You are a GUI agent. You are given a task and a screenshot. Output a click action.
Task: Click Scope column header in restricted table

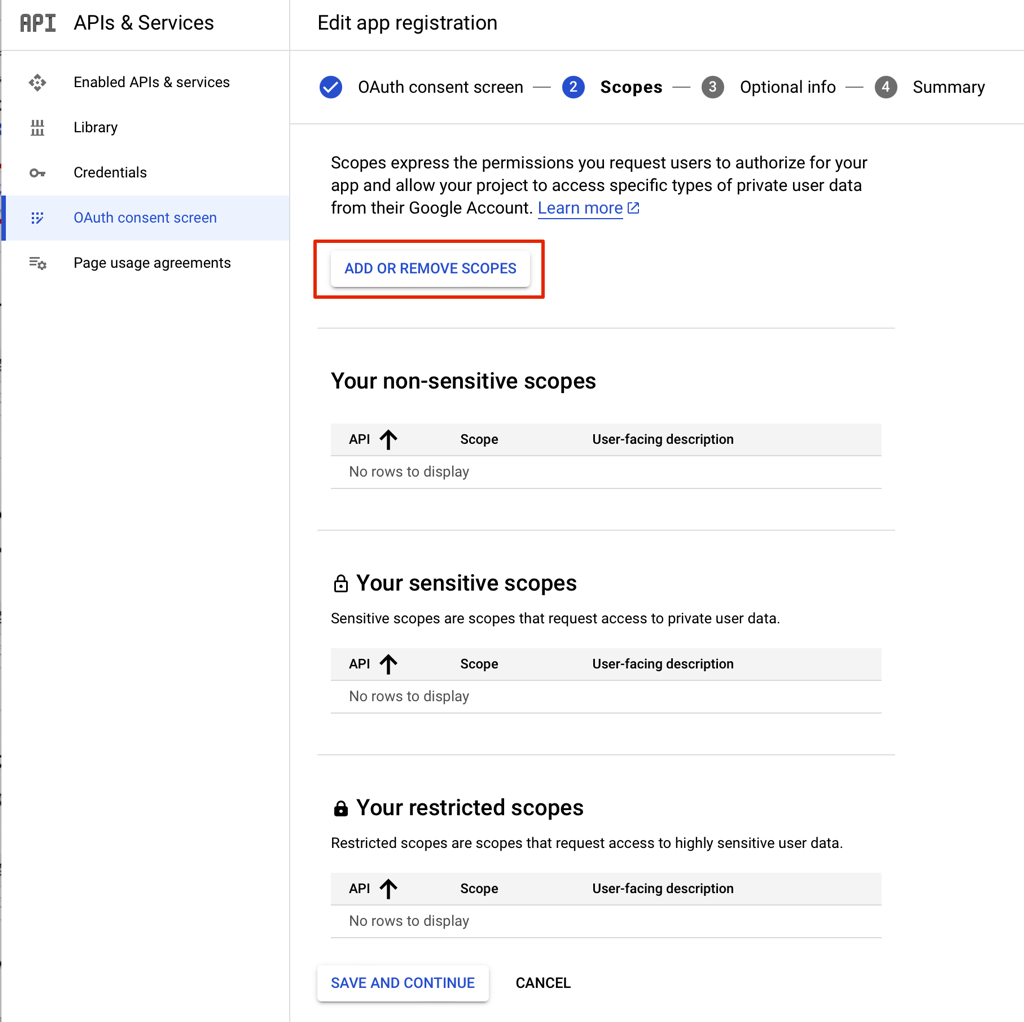(x=479, y=889)
